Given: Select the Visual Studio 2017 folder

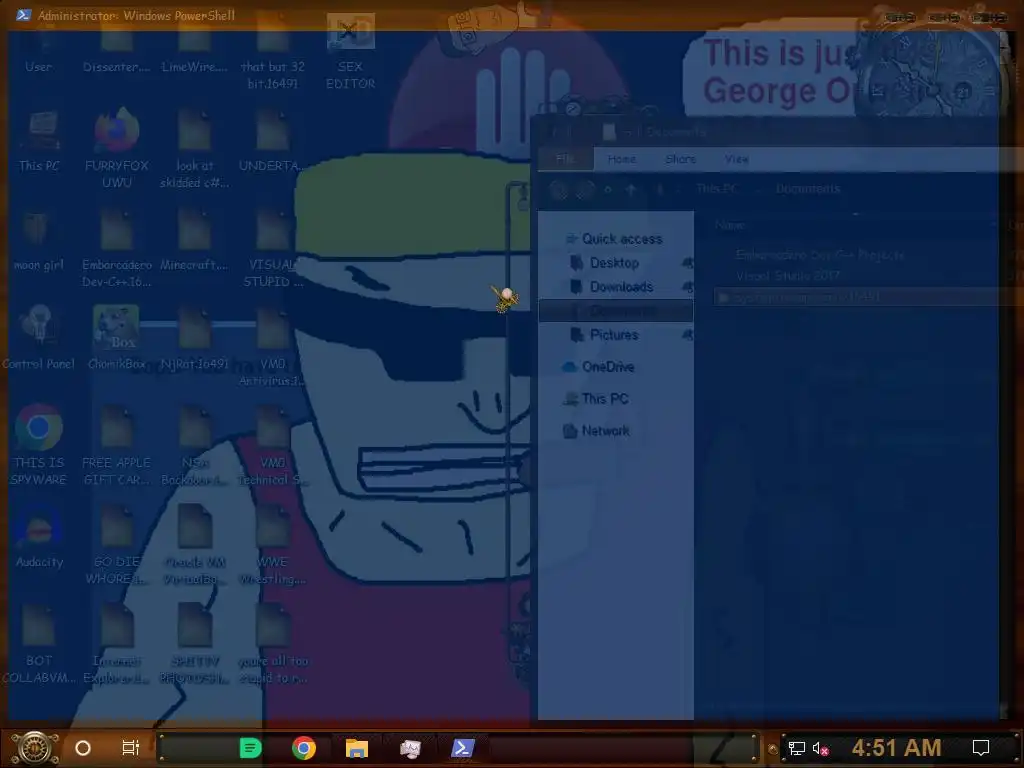Looking at the screenshot, I should tap(788, 276).
